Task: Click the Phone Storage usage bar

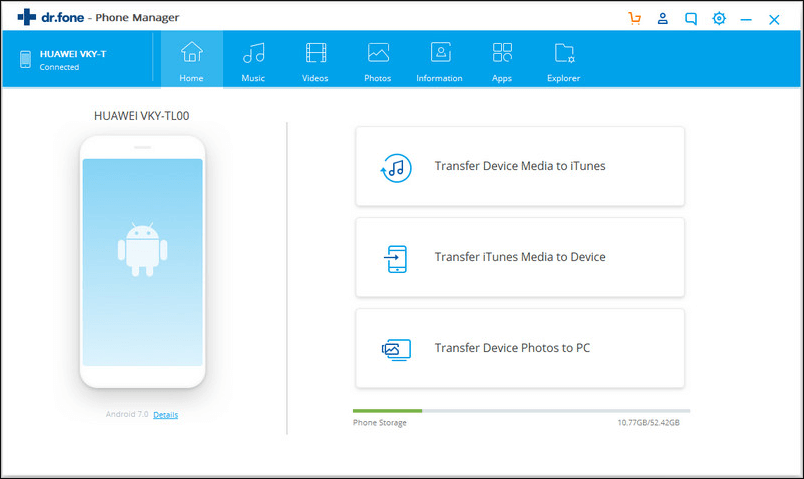Action: [521, 410]
